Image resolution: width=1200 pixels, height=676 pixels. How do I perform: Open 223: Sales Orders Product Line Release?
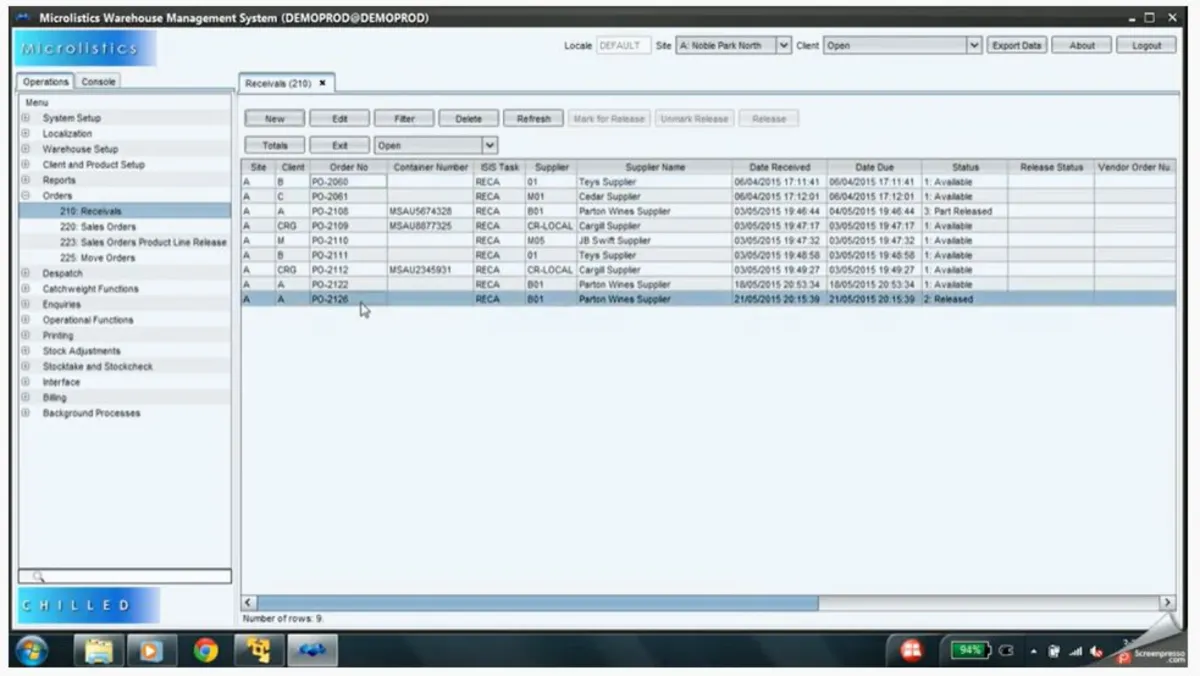tap(143, 242)
